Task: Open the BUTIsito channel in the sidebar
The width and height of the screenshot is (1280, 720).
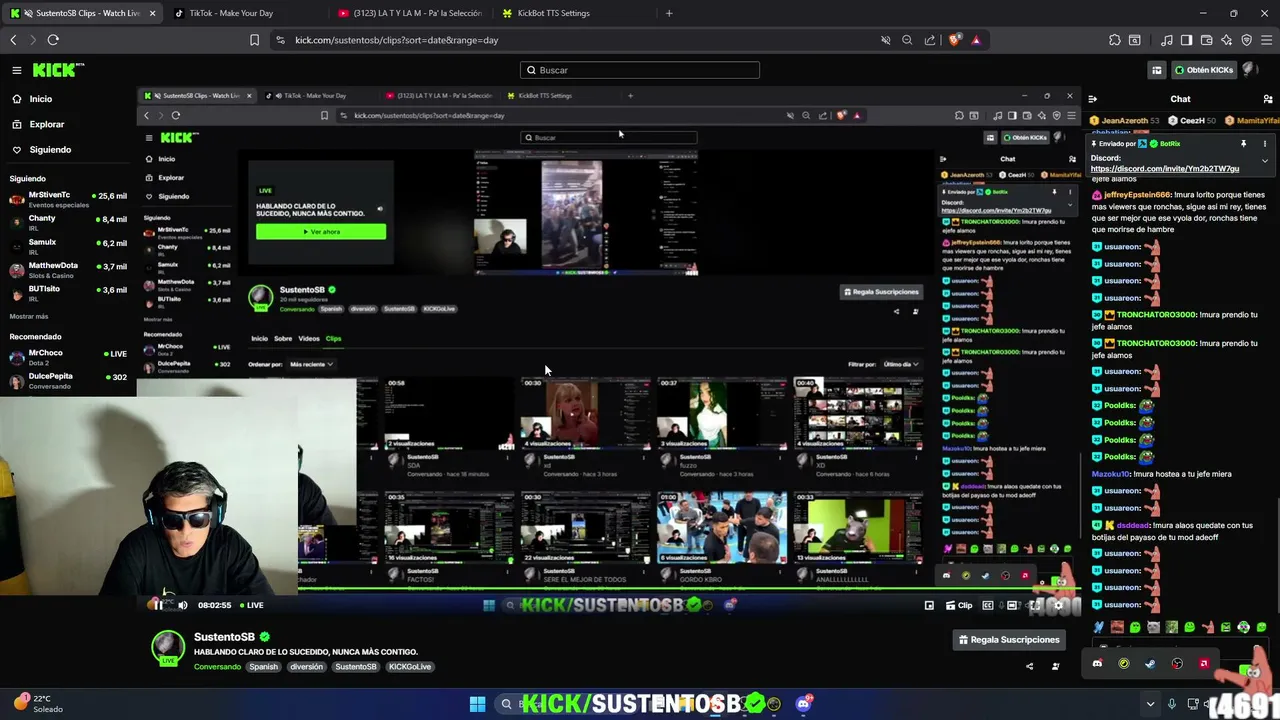Action: tap(68, 292)
